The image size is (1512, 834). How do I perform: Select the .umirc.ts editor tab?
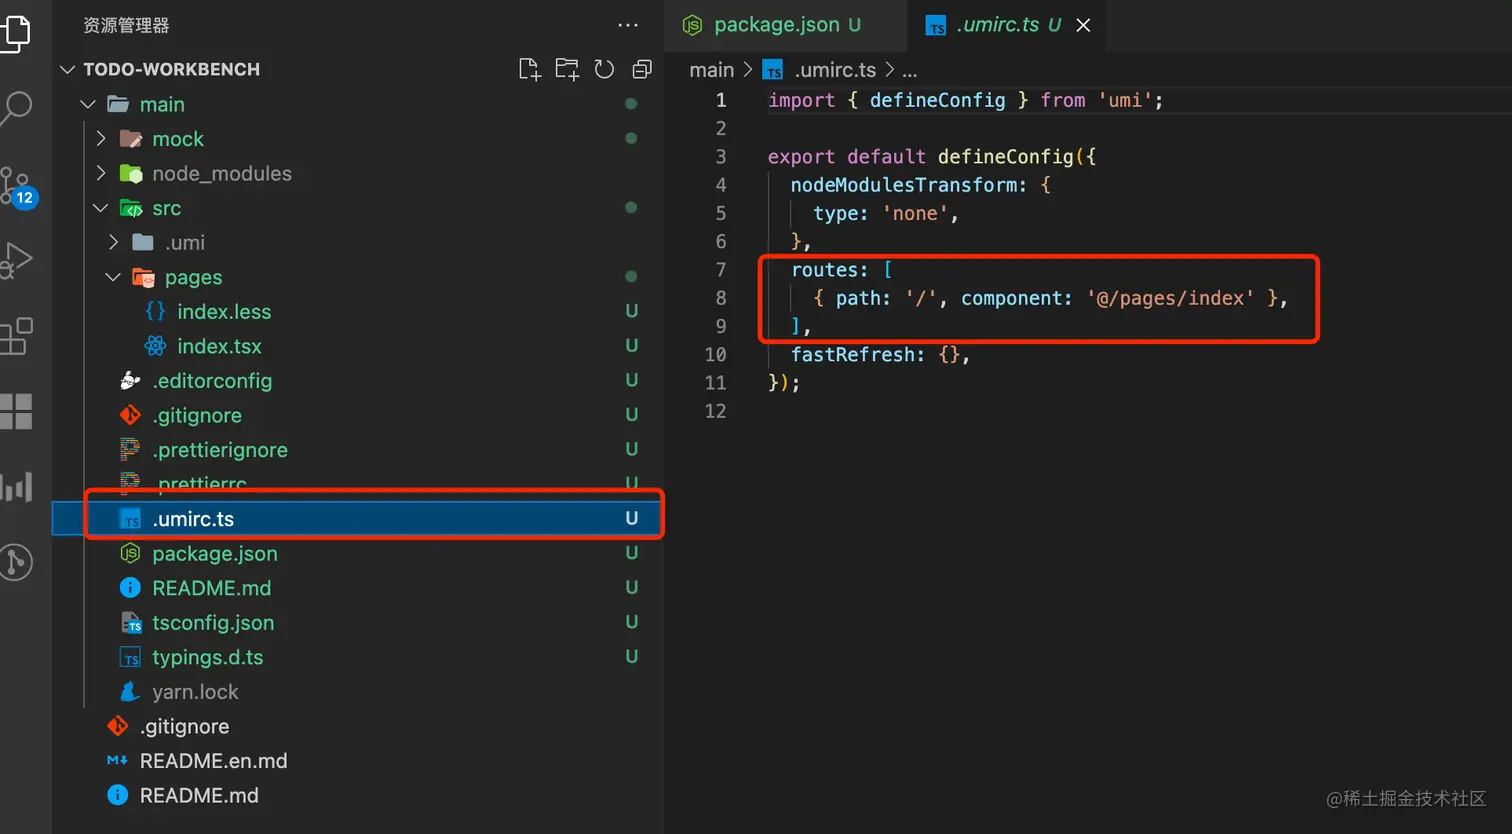click(x=1005, y=25)
